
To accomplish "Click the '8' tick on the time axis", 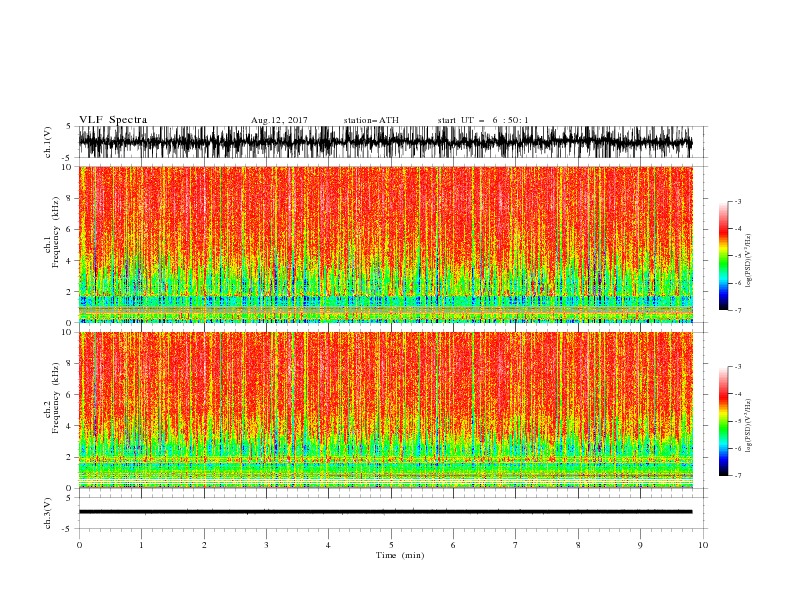I will [x=578, y=545].
